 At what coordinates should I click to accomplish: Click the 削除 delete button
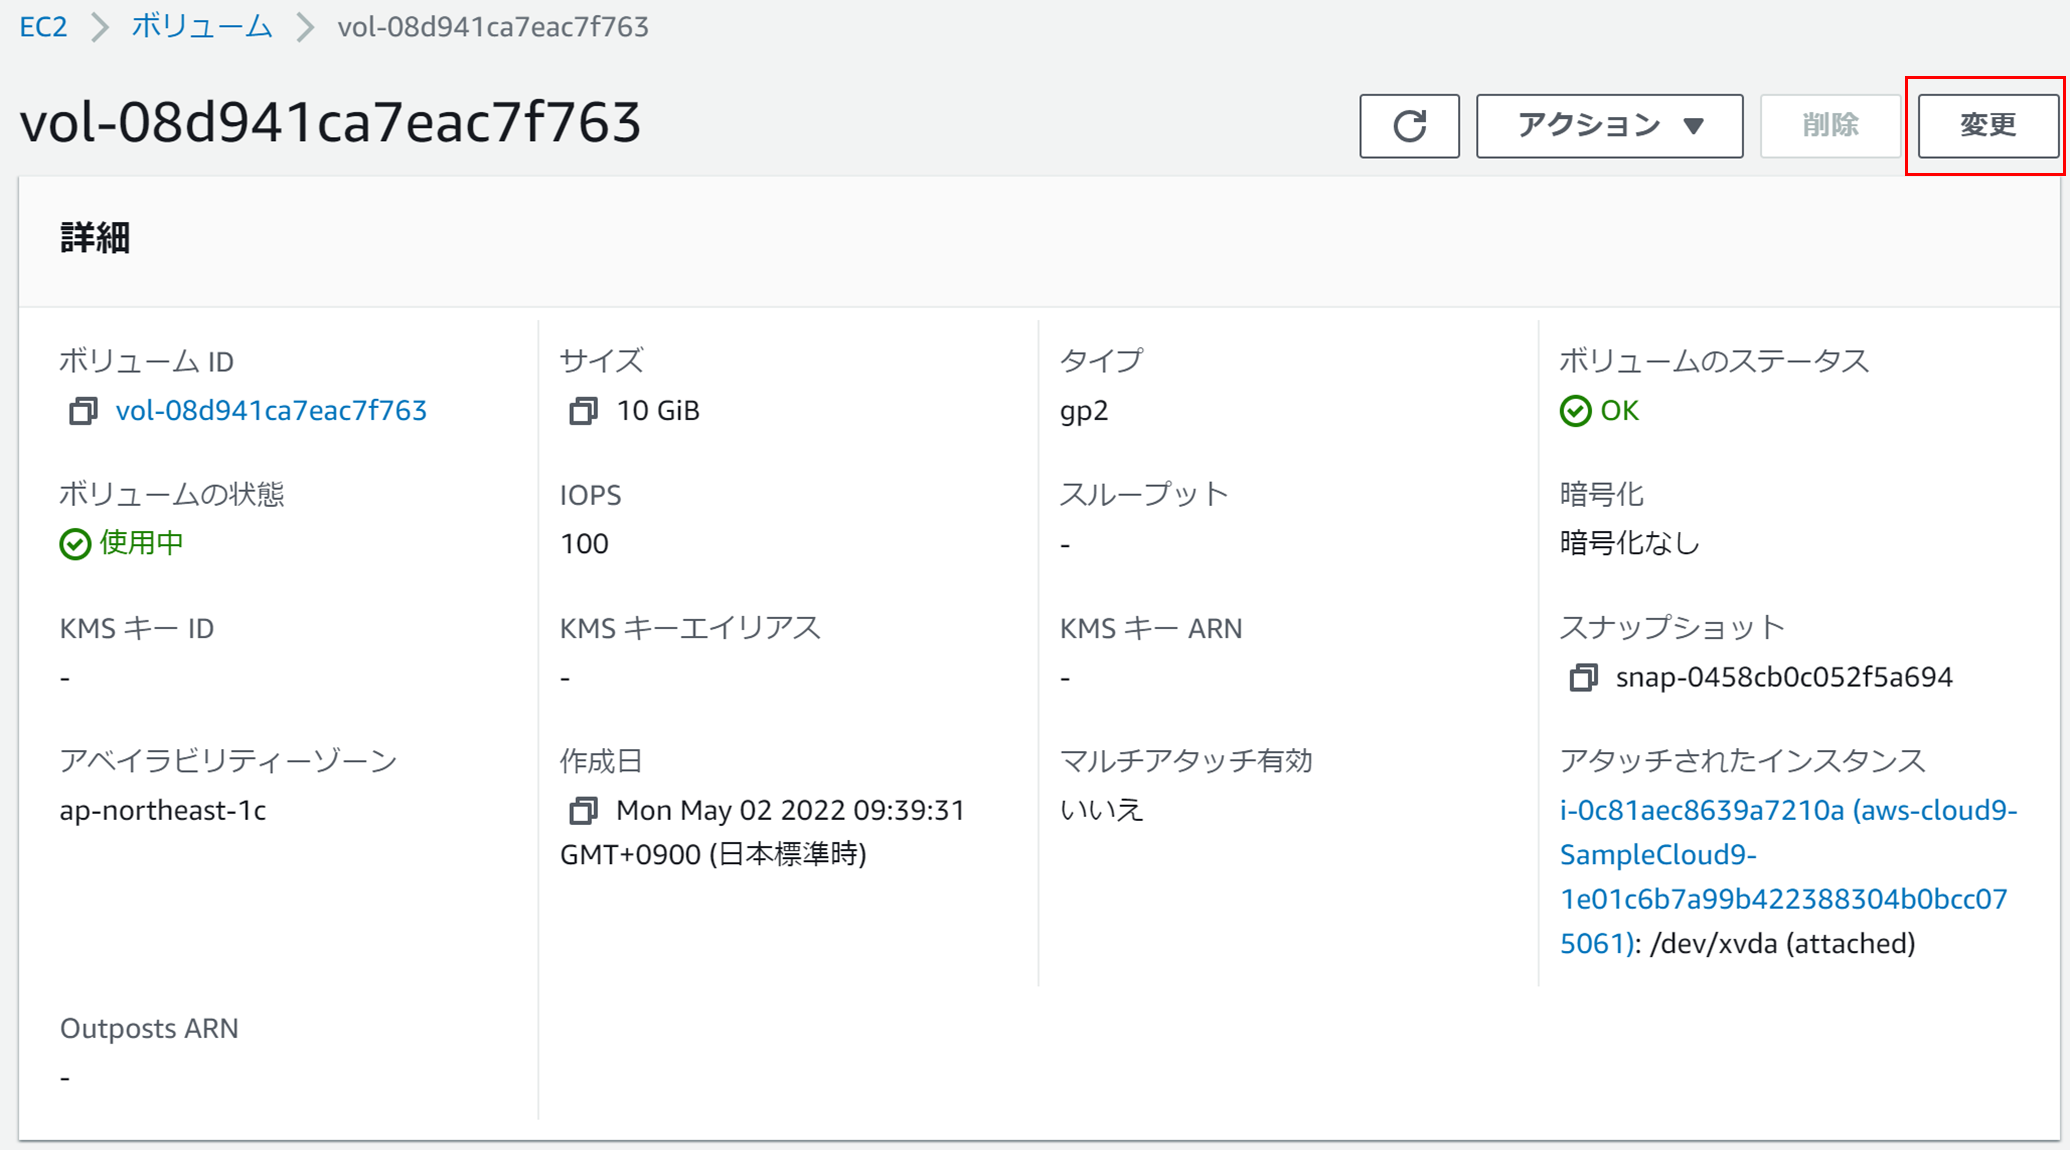click(1830, 126)
